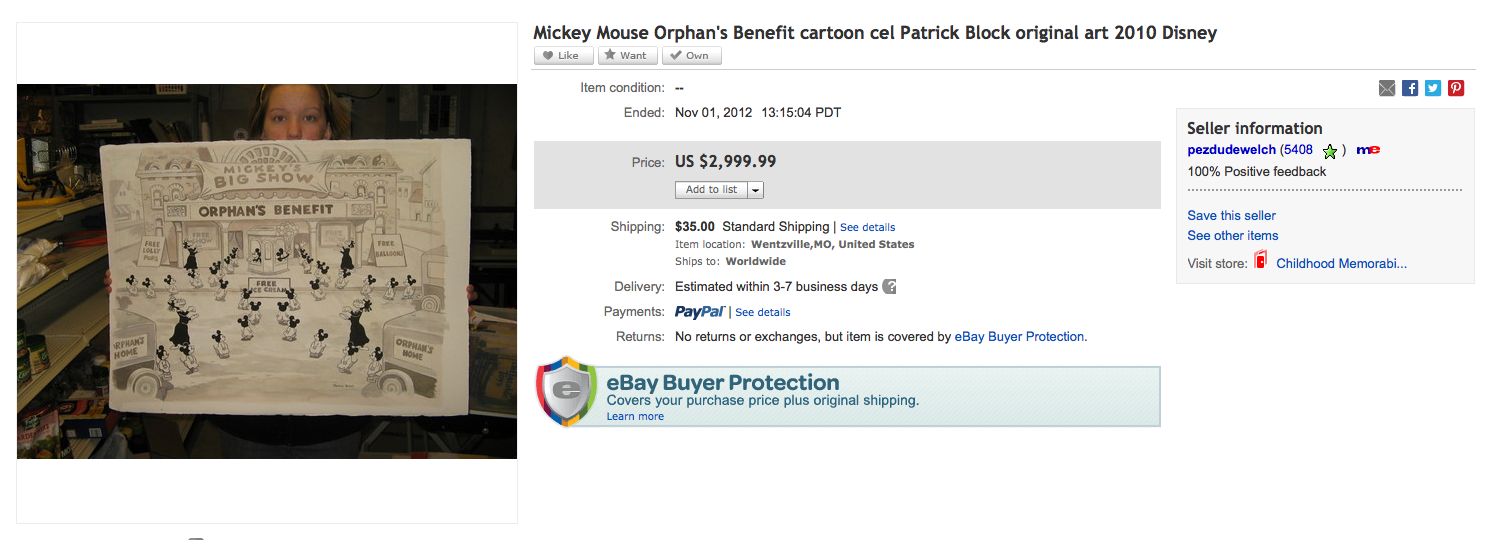This screenshot has height=540, width=1502.
Task: Open the seller's red 'me' page icon
Action: click(1368, 150)
